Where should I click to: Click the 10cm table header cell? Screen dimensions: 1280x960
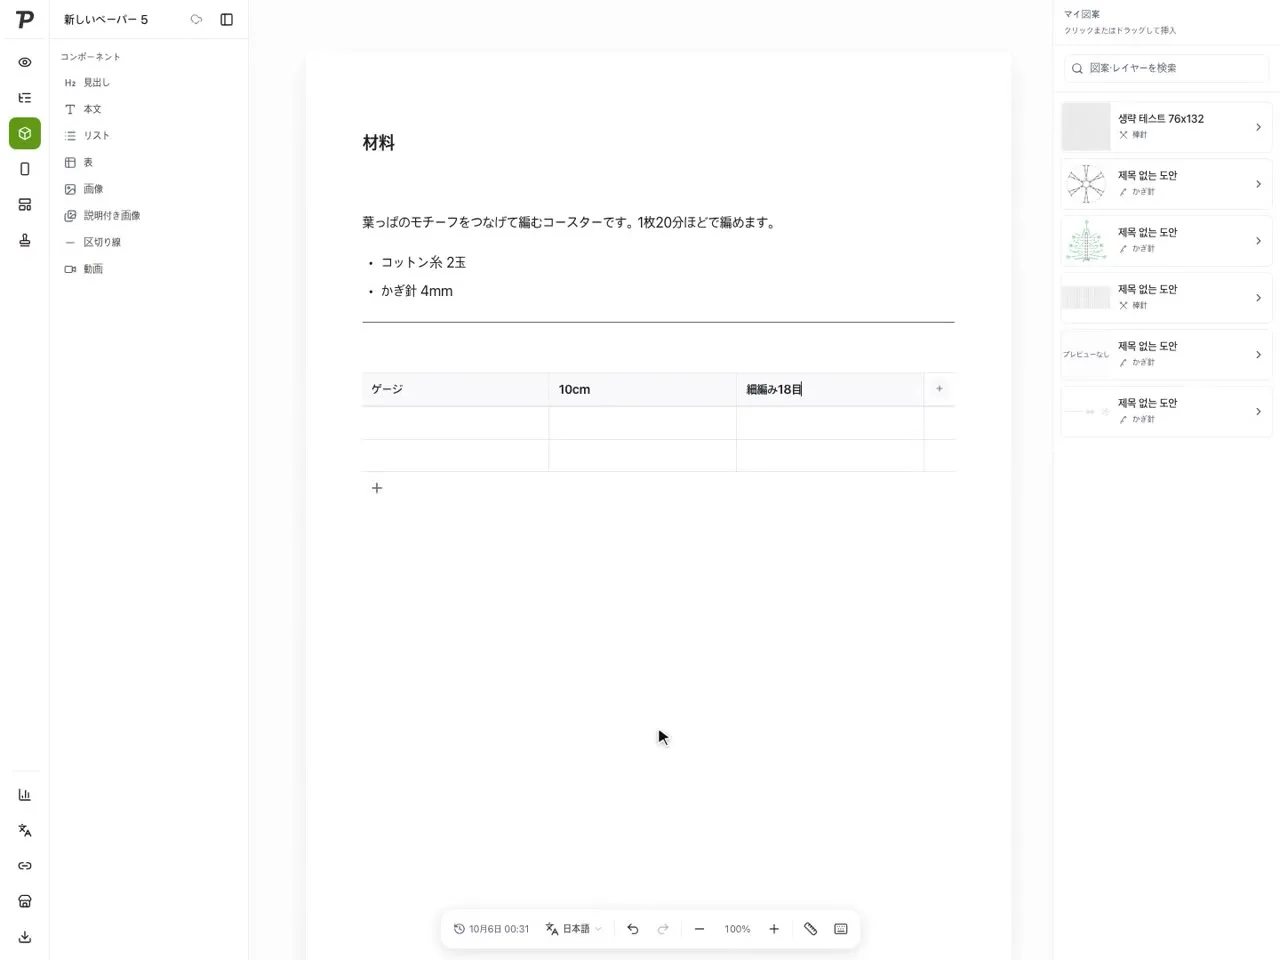[642, 389]
